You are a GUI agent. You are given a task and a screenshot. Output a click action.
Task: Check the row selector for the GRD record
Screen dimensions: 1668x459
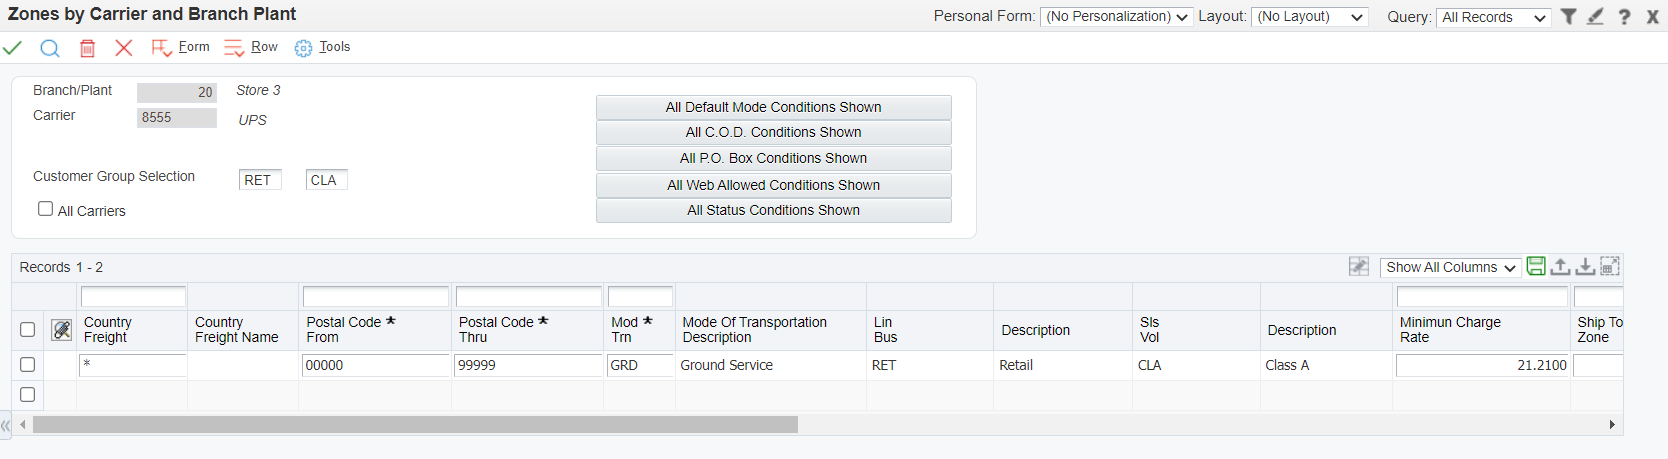[28, 365]
